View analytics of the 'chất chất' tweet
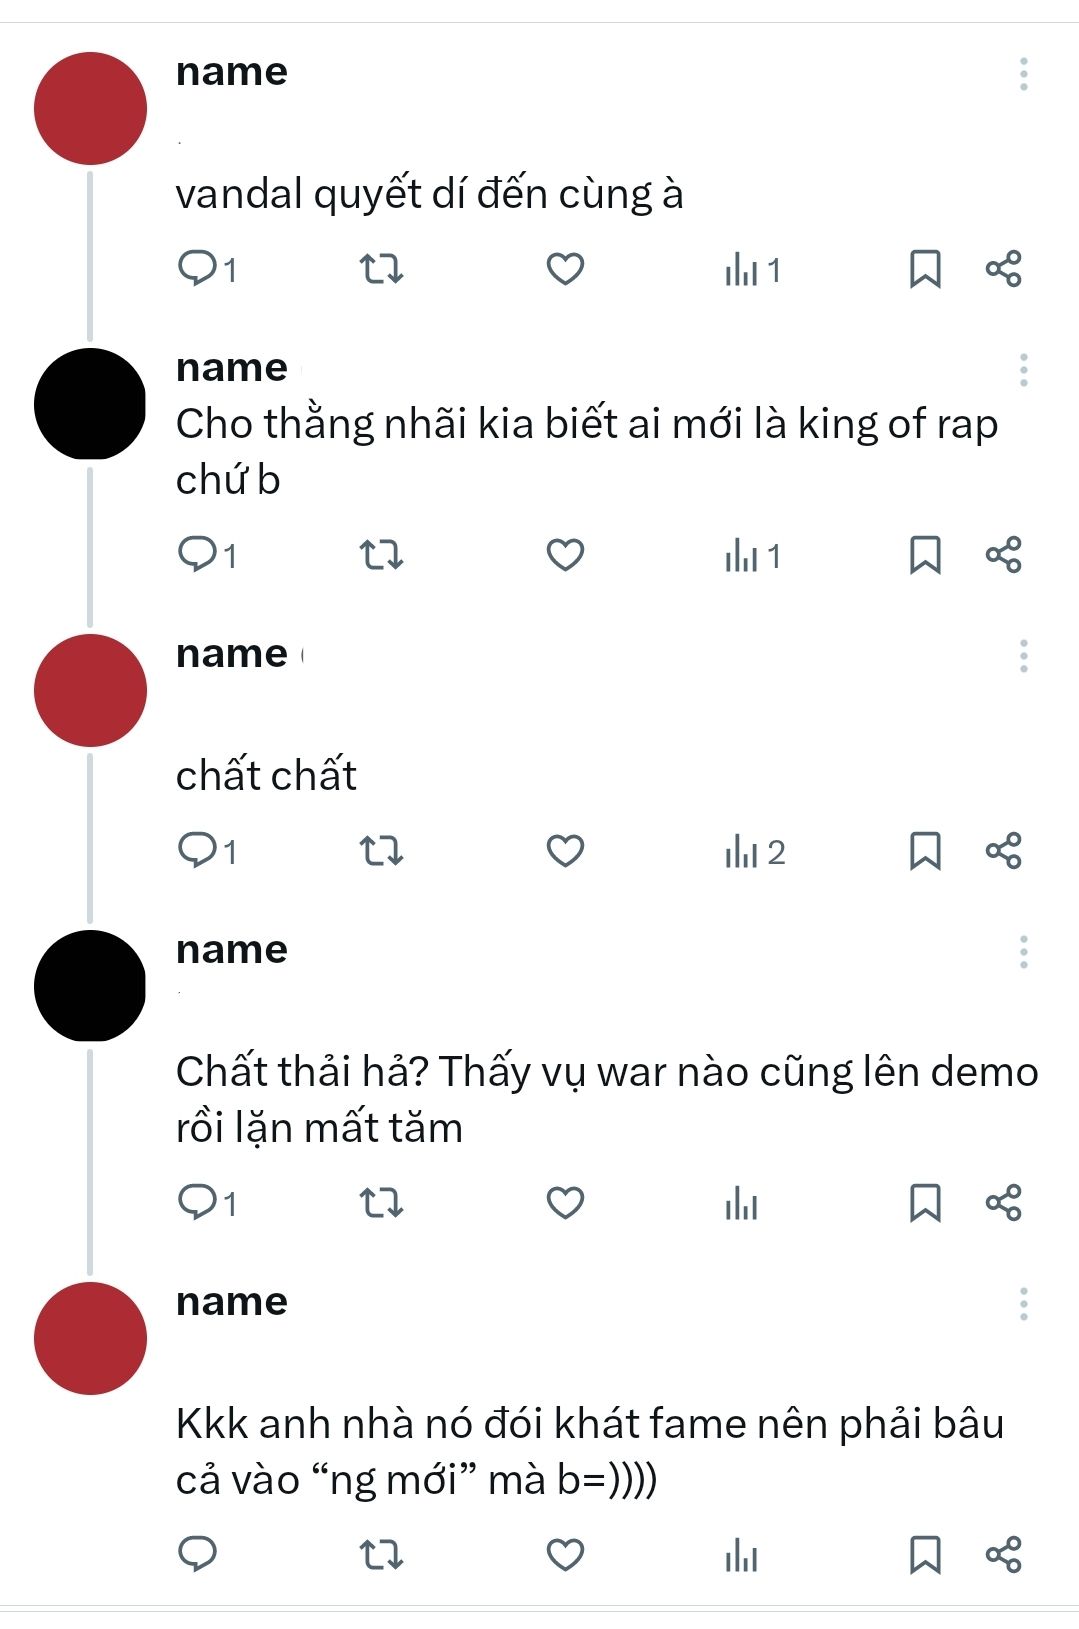 [x=755, y=852]
